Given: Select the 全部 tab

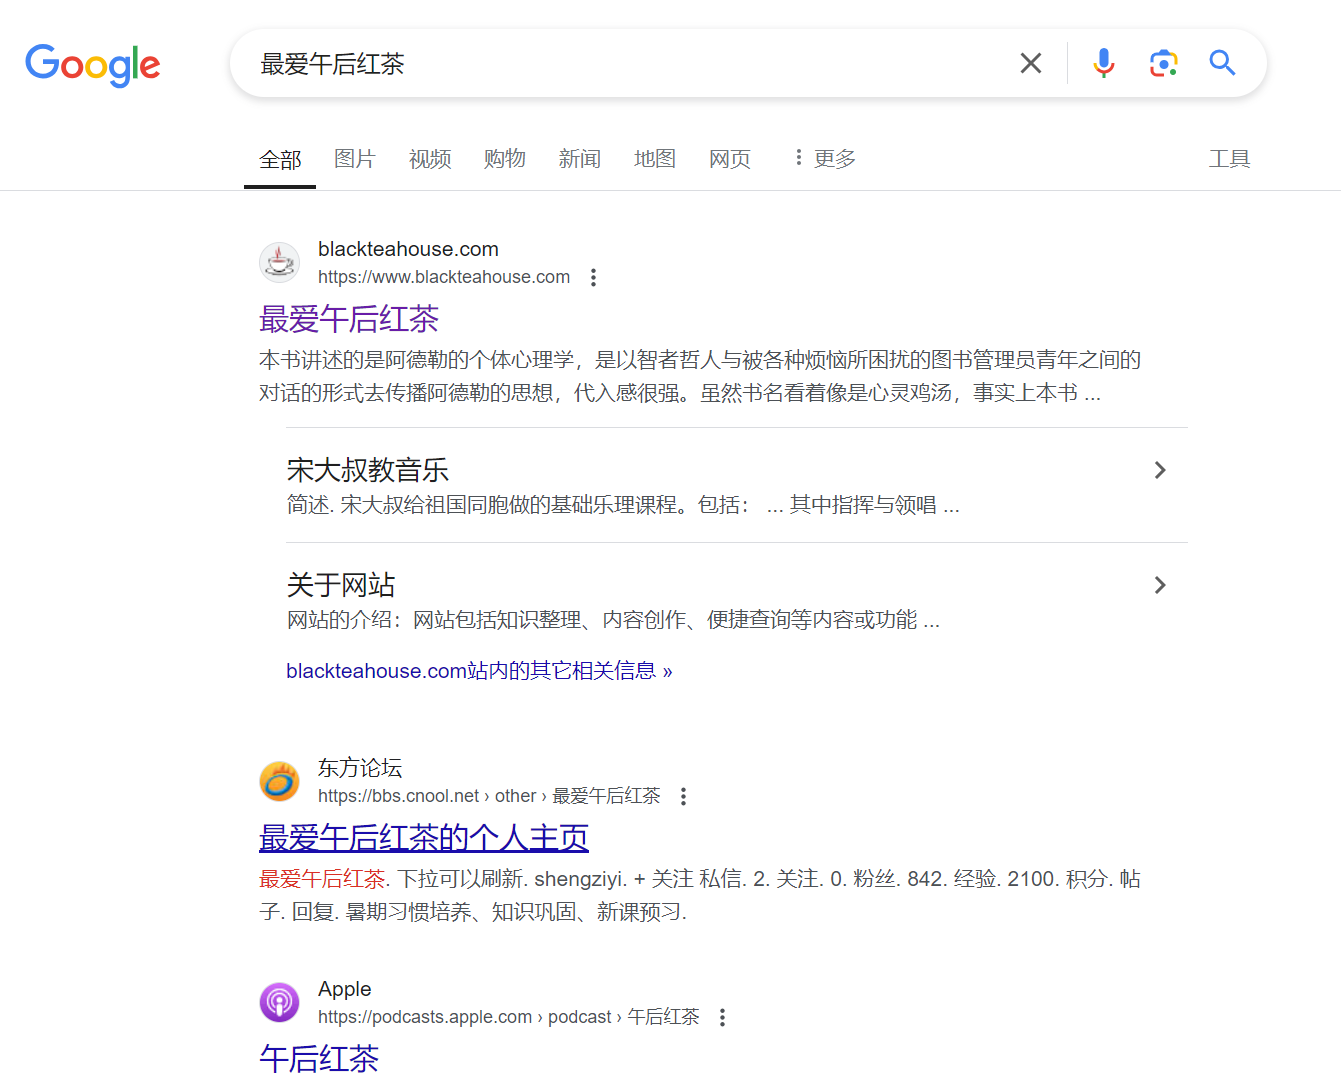Looking at the screenshot, I should coord(280,159).
